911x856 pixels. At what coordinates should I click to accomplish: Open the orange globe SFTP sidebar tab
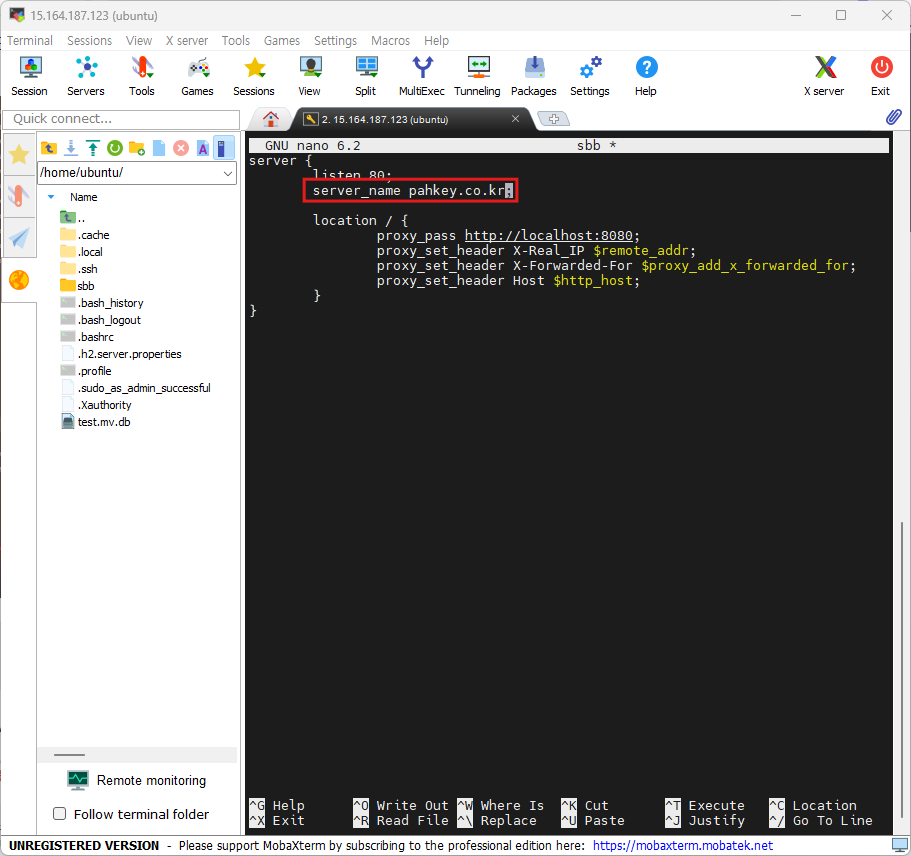click(19, 280)
